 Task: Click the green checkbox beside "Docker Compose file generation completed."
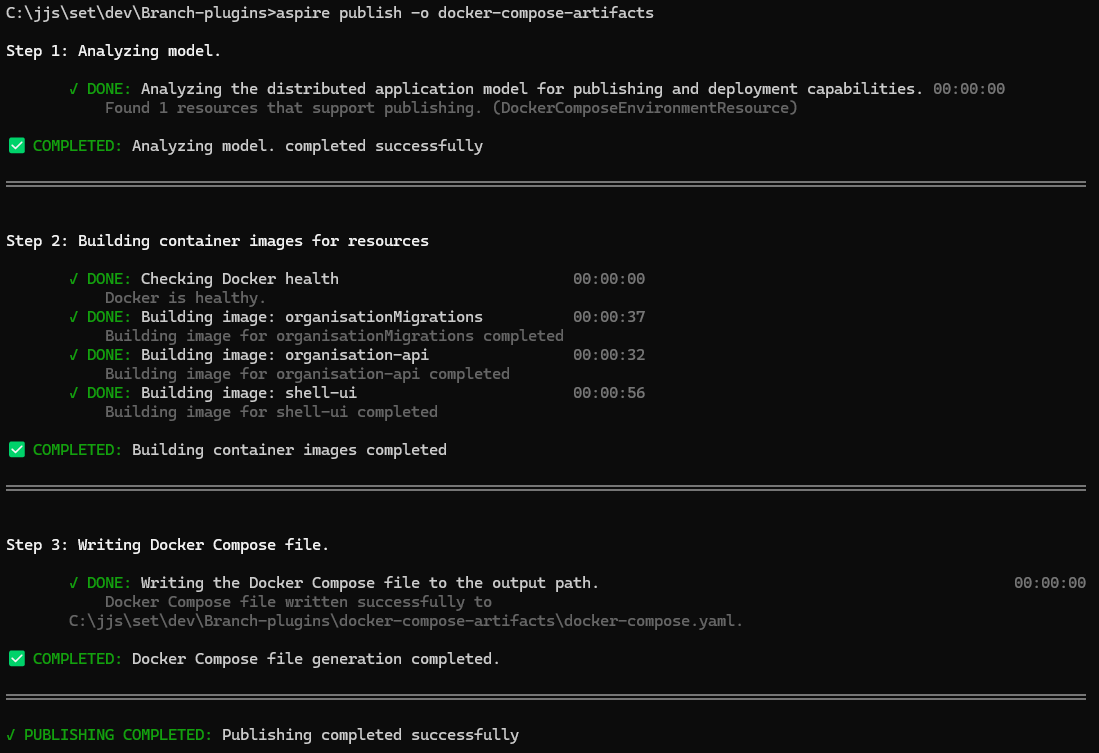pyautogui.click(x=17, y=659)
